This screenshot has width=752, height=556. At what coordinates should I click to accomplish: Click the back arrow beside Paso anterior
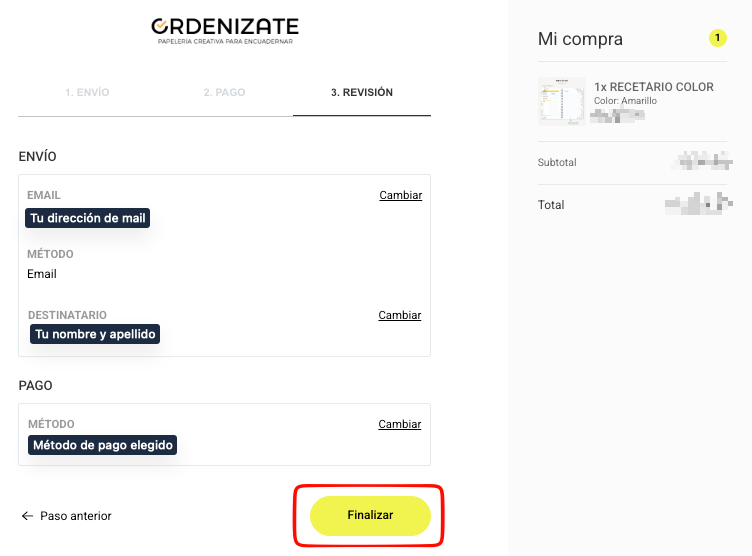pyautogui.click(x=27, y=516)
